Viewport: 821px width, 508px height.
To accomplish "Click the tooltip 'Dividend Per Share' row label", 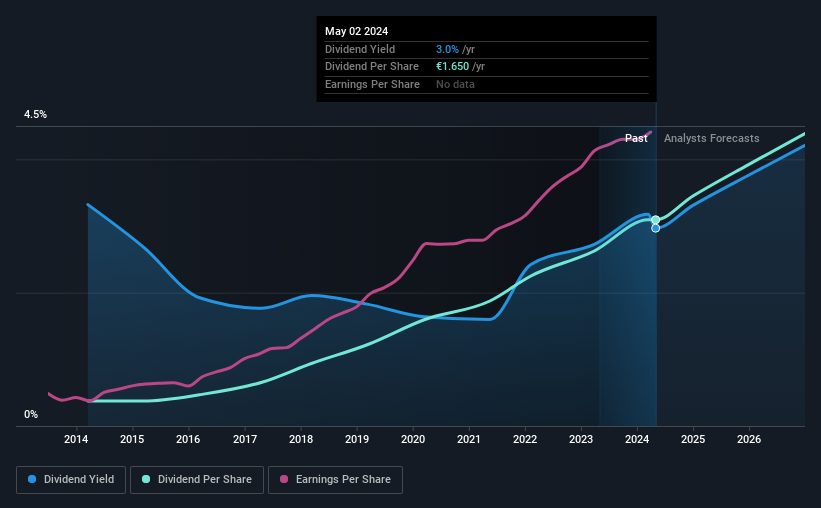I will [372, 67].
